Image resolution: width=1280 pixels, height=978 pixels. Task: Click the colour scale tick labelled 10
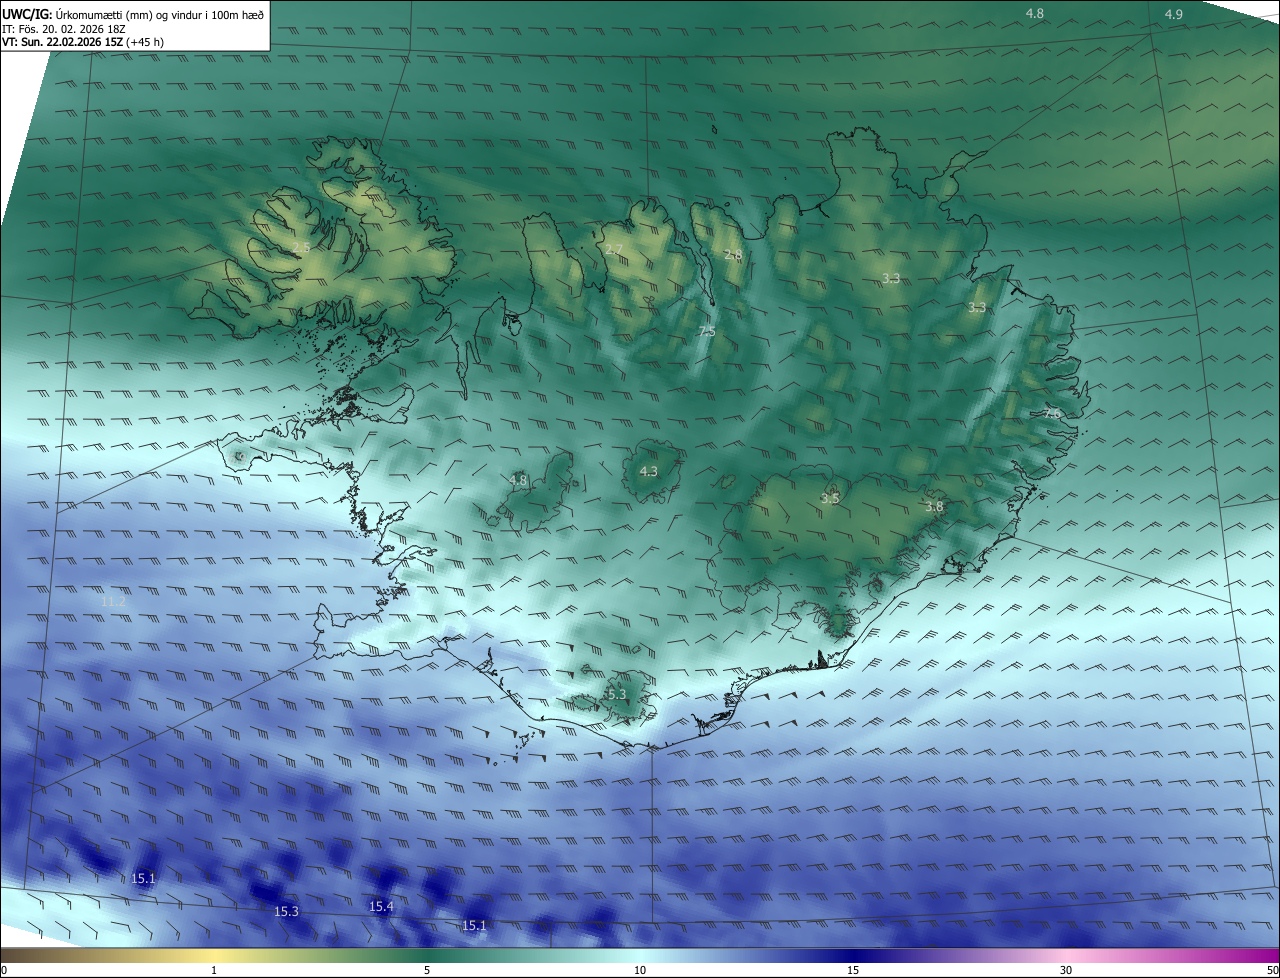(x=640, y=970)
